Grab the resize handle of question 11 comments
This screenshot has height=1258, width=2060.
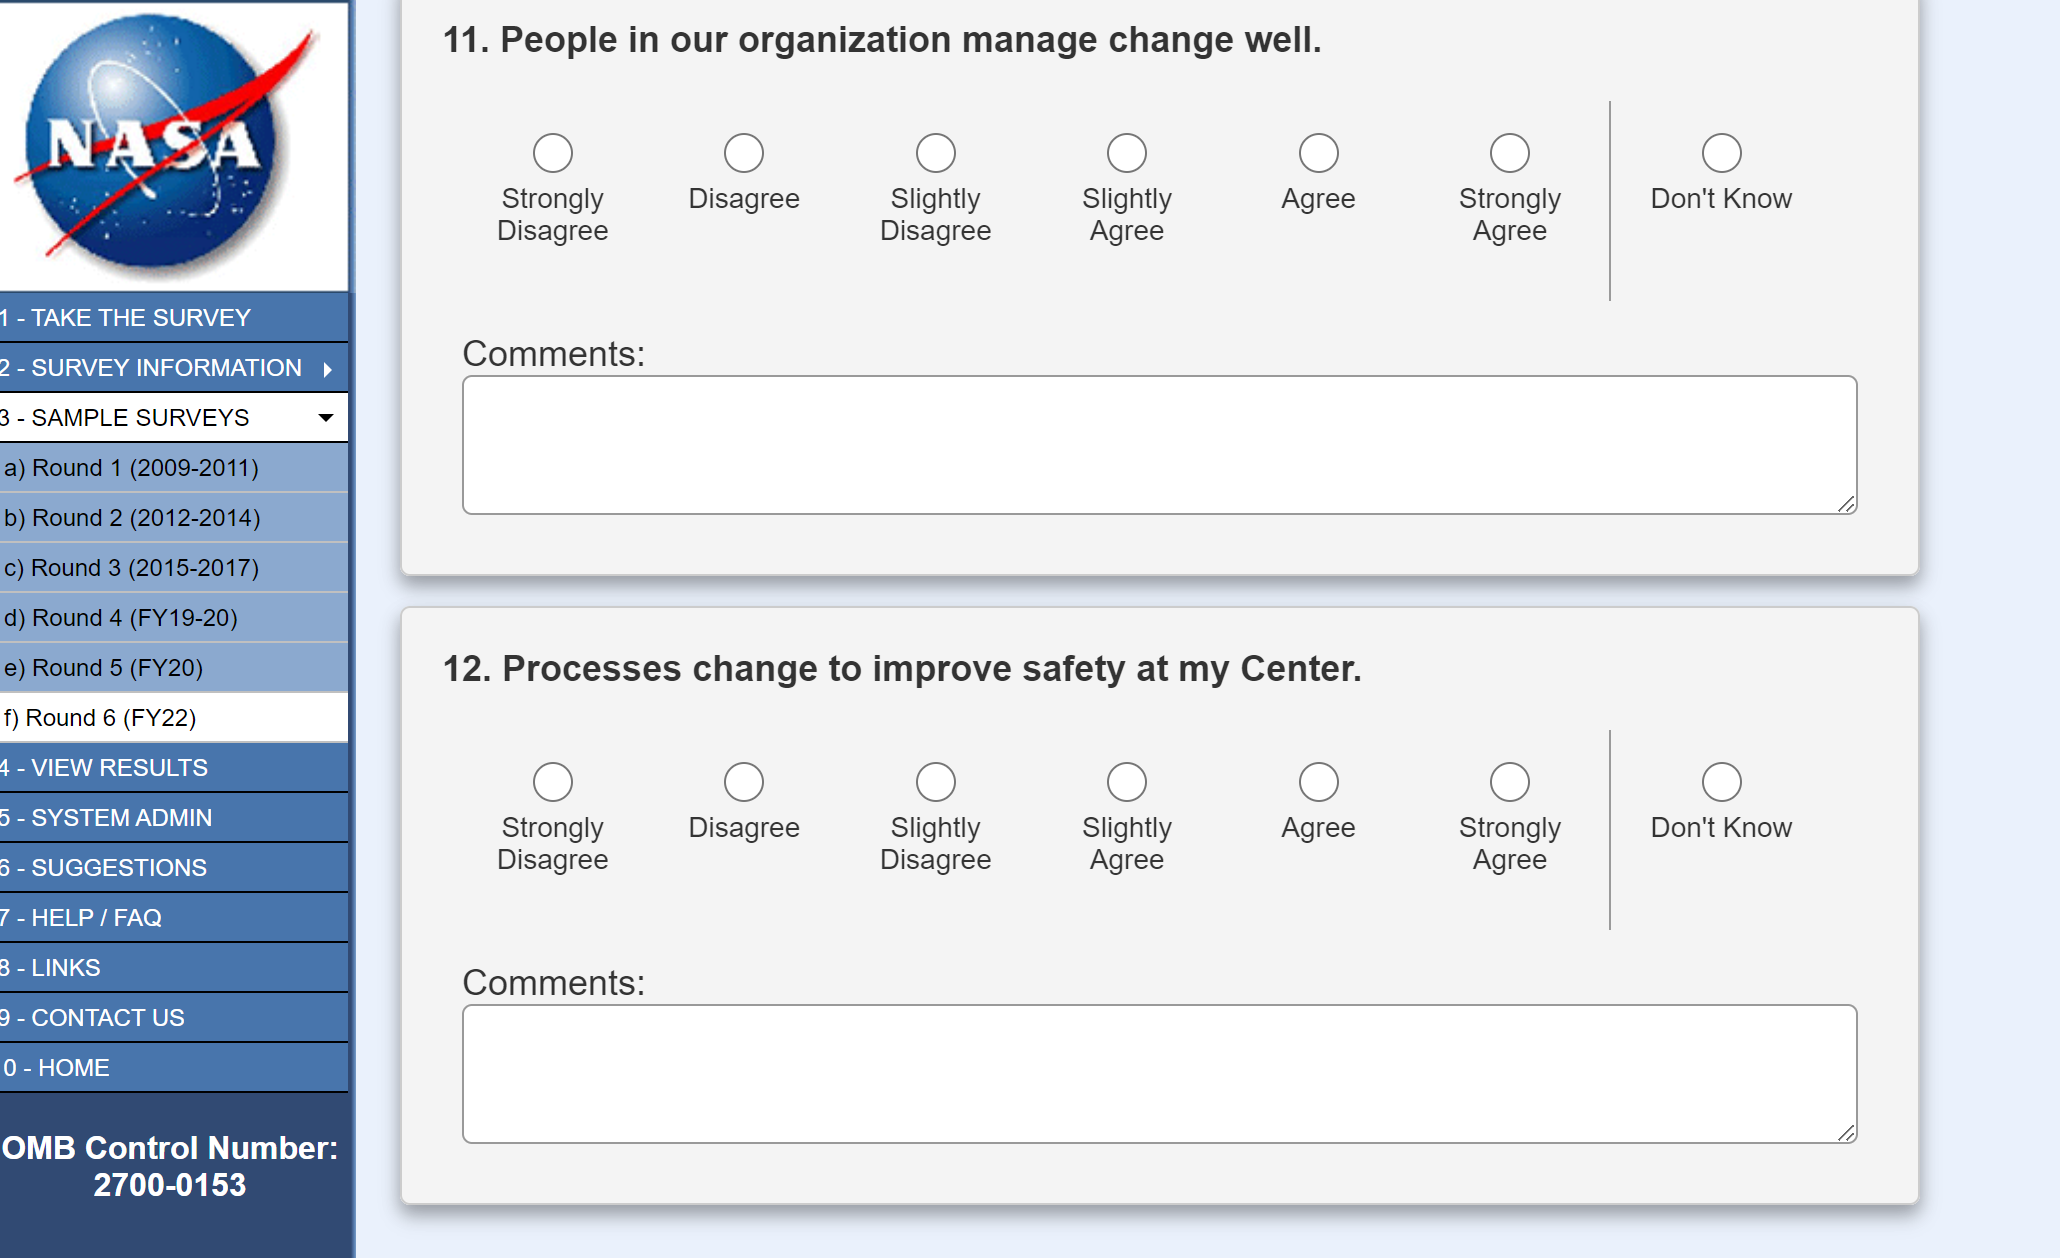1846,504
